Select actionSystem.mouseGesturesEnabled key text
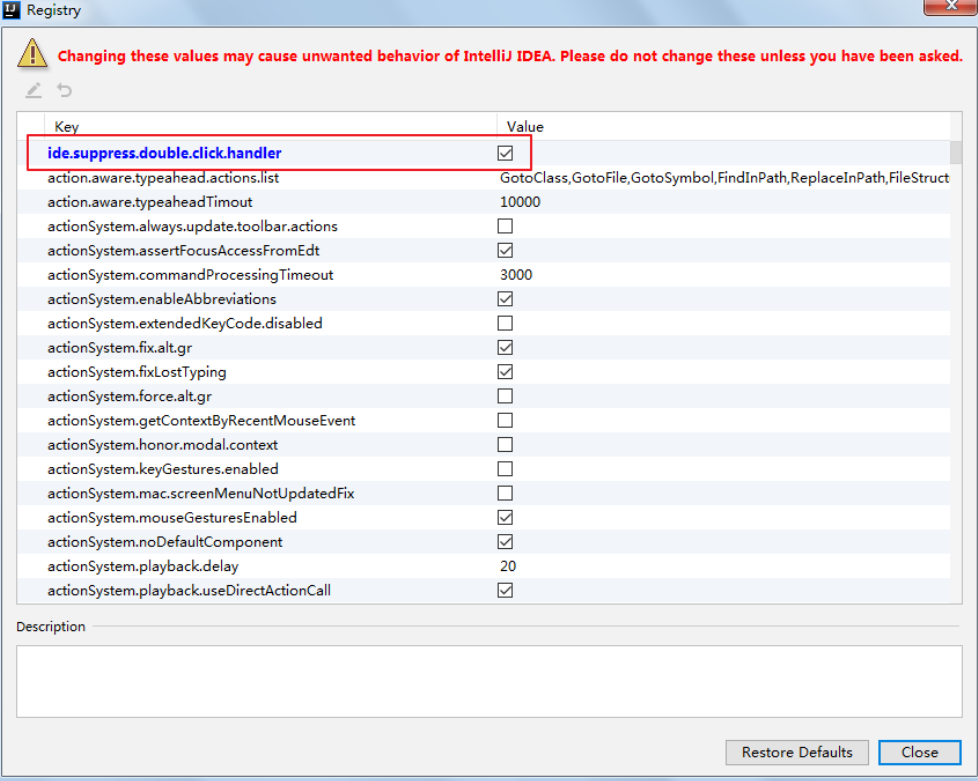This screenshot has height=781, width=978. (x=172, y=518)
